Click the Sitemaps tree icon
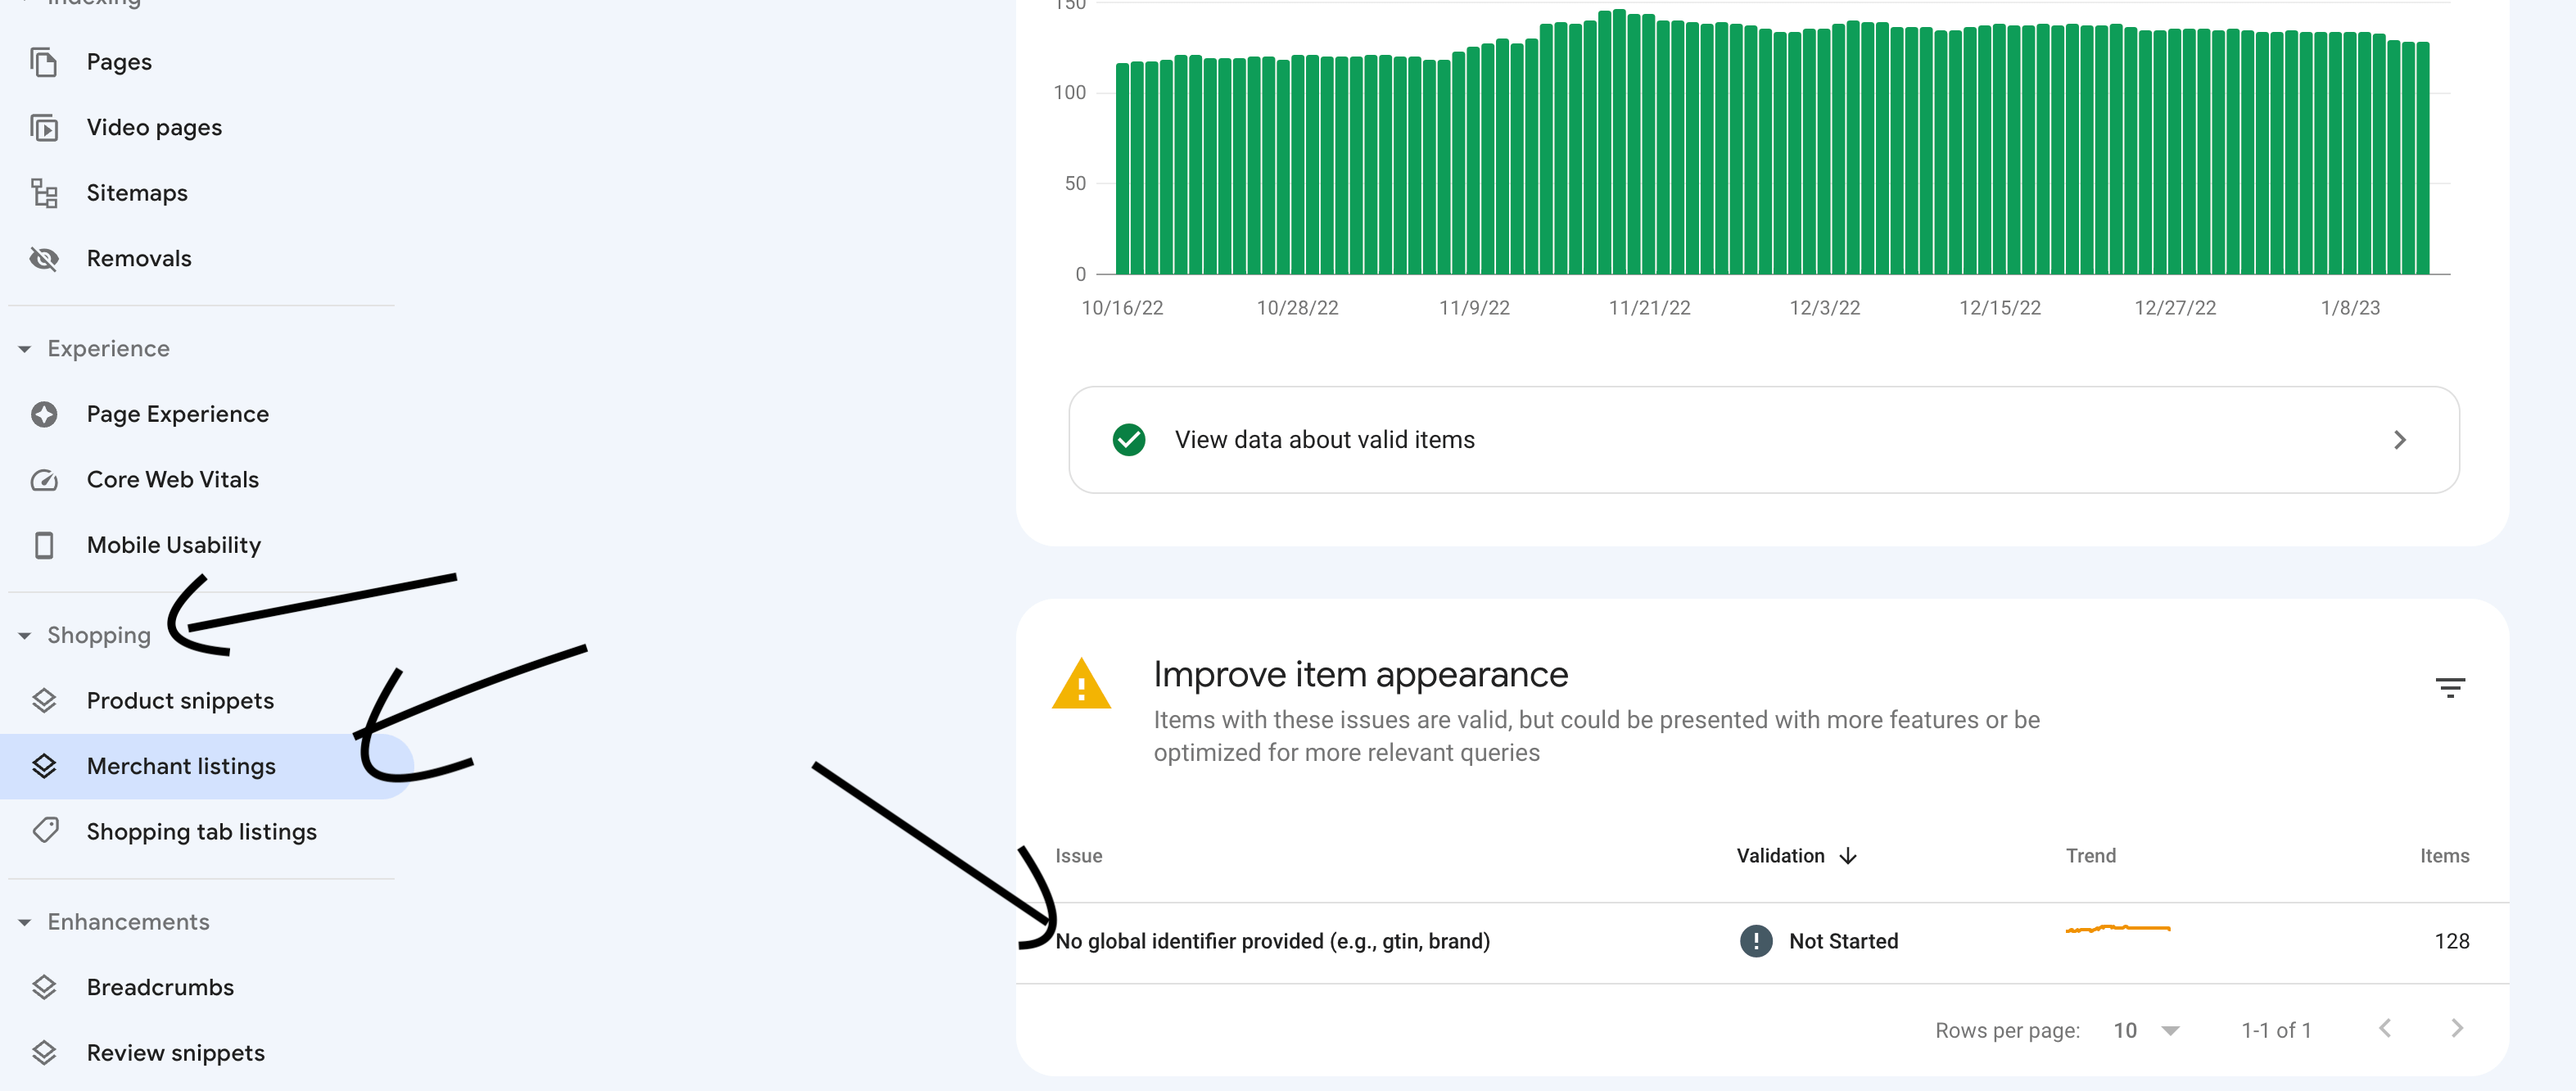The height and width of the screenshot is (1091, 2576). click(44, 193)
